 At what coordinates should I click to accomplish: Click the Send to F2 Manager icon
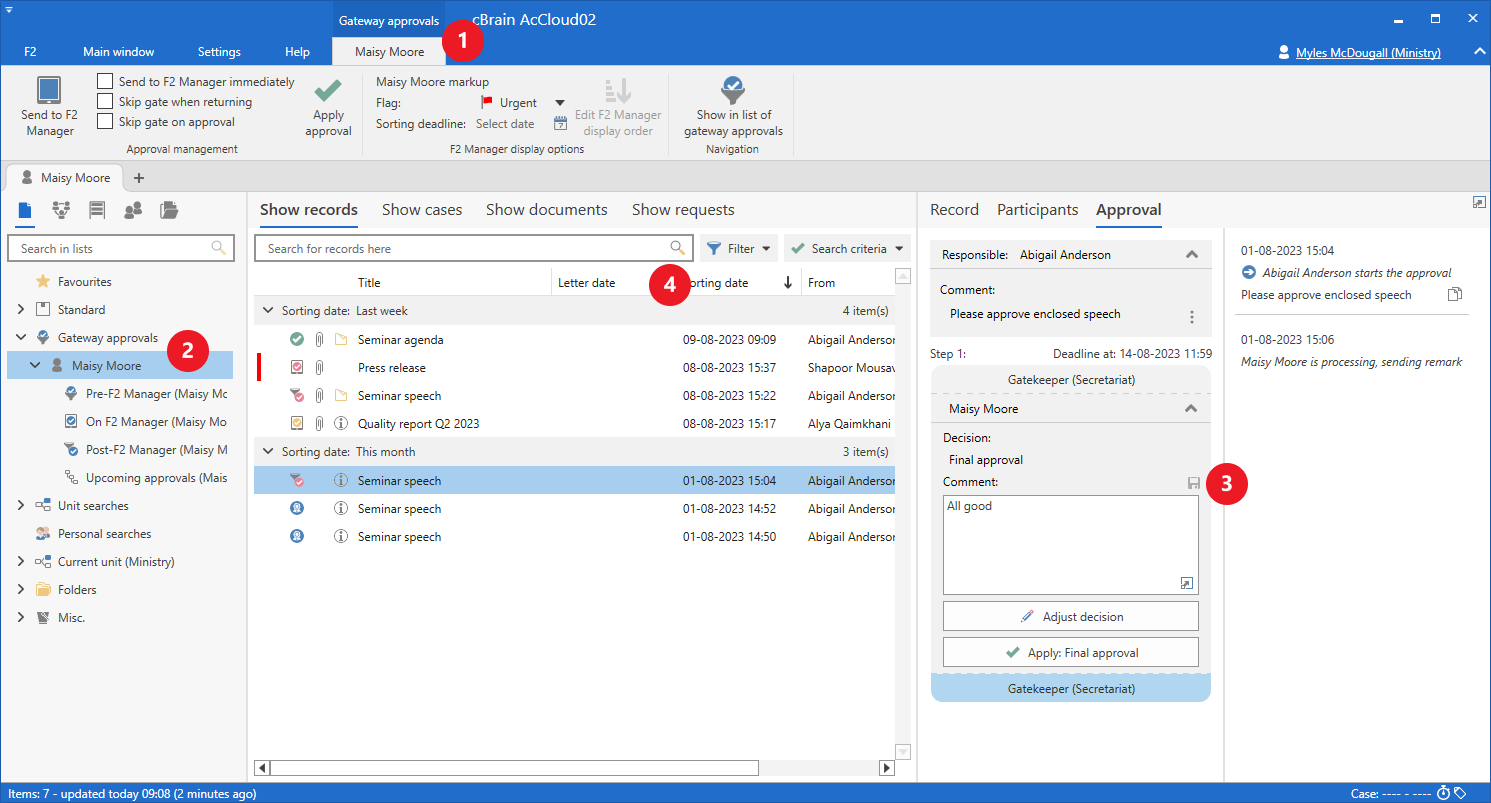49,90
